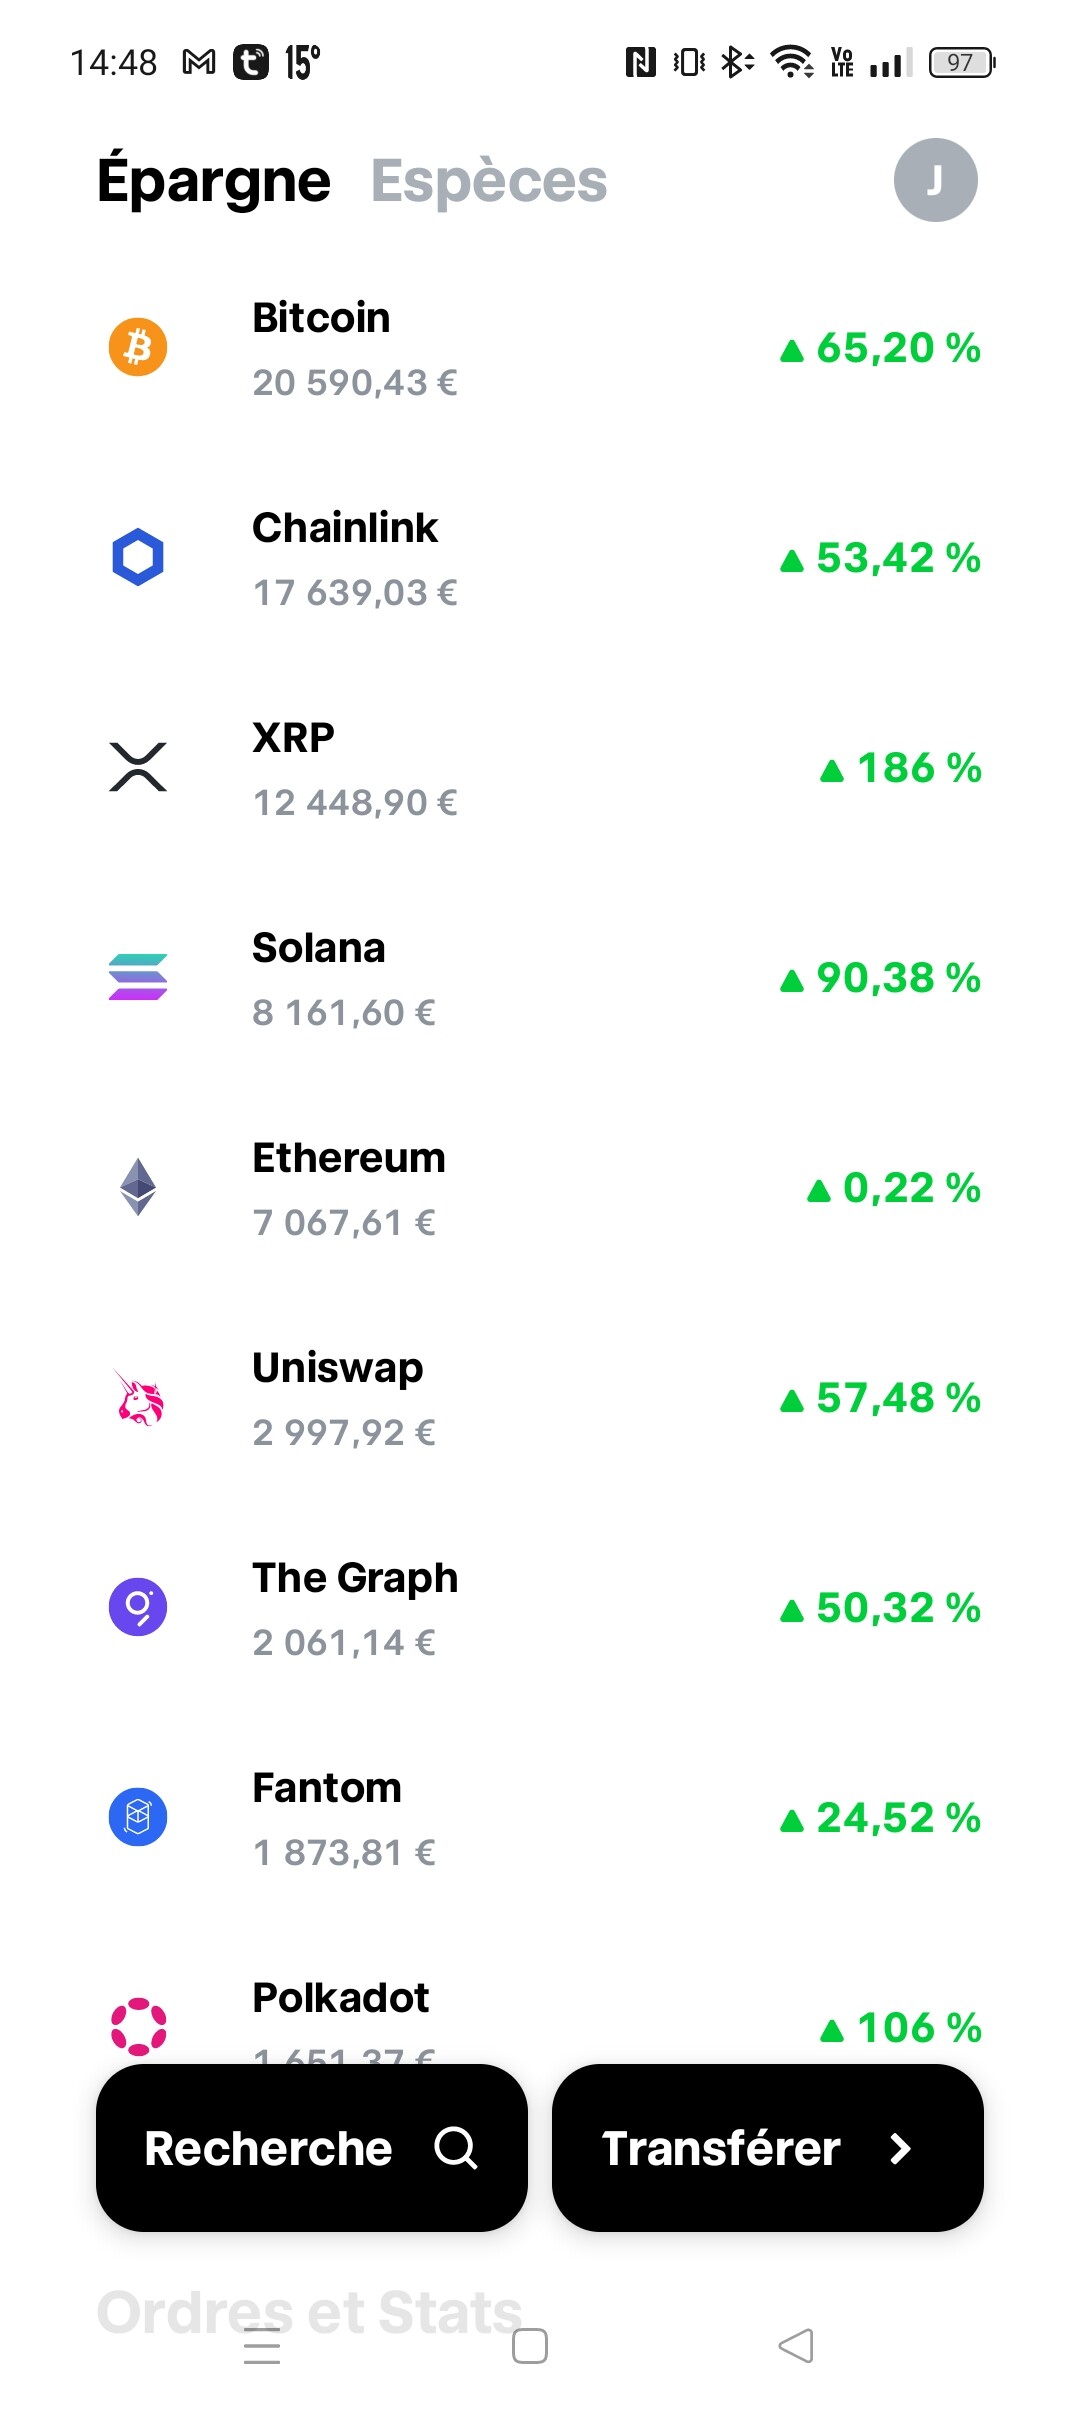Open the Recherche search button
This screenshot has width=1080, height=2412.
(x=312, y=2148)
